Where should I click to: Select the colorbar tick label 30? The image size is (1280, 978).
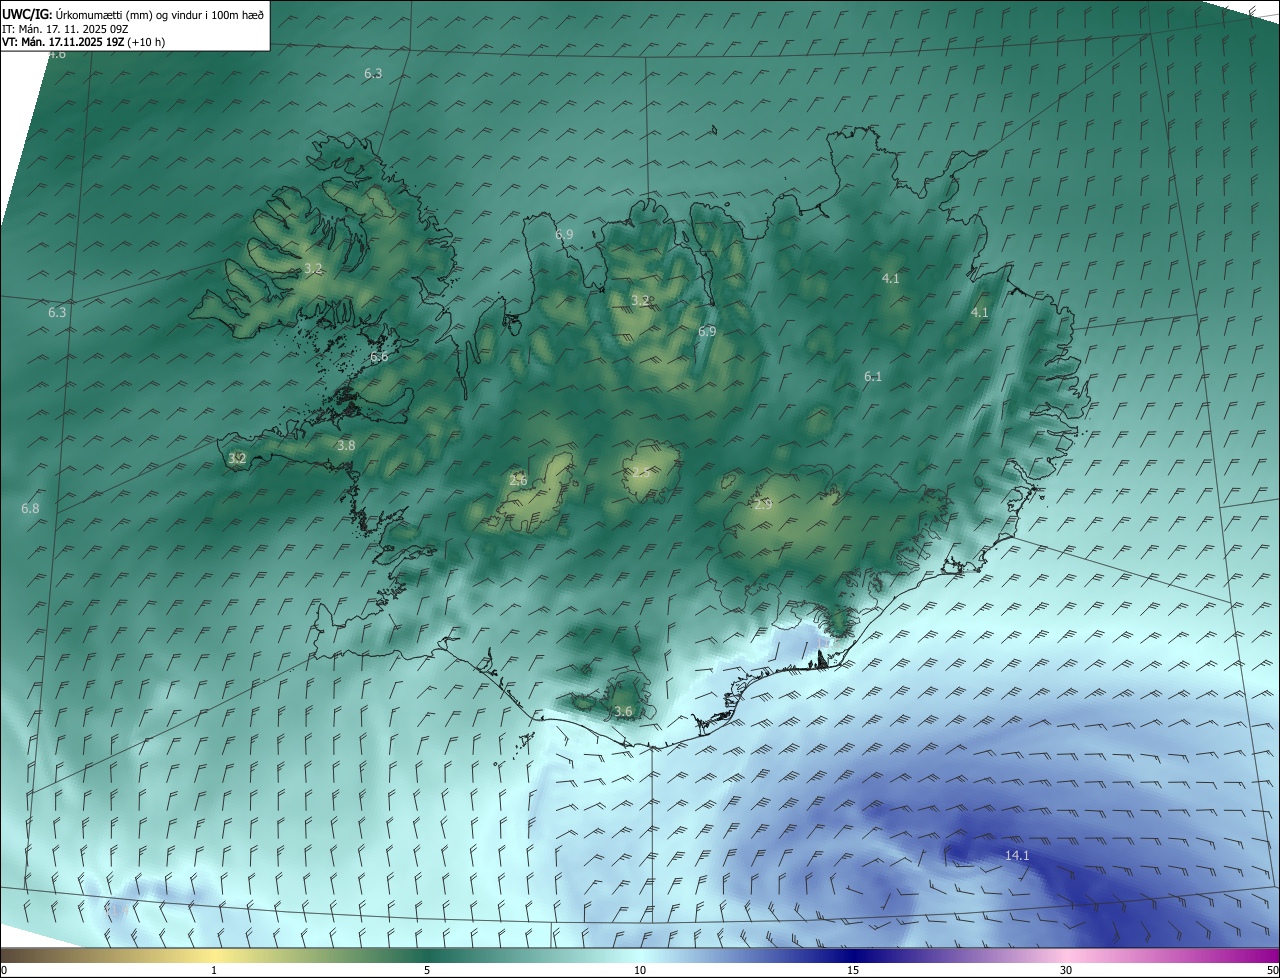click(x=1066, y=970)
